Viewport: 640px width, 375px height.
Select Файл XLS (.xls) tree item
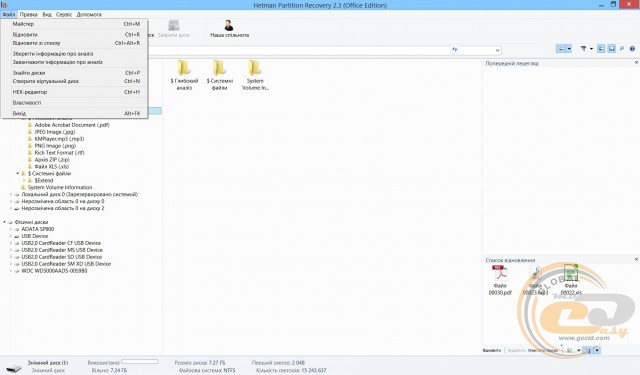click(51, 167)
